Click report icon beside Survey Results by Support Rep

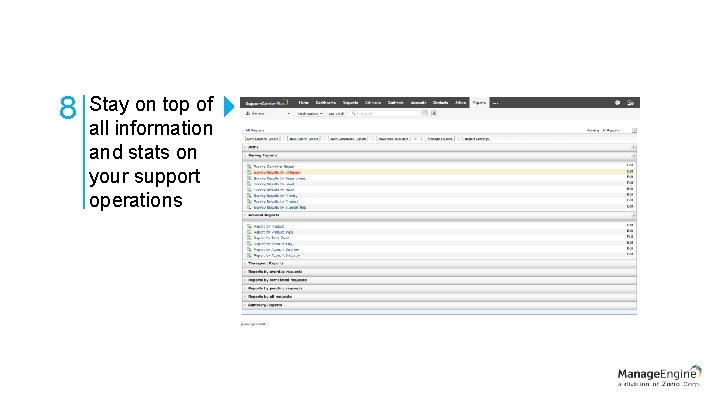[249, 207]
